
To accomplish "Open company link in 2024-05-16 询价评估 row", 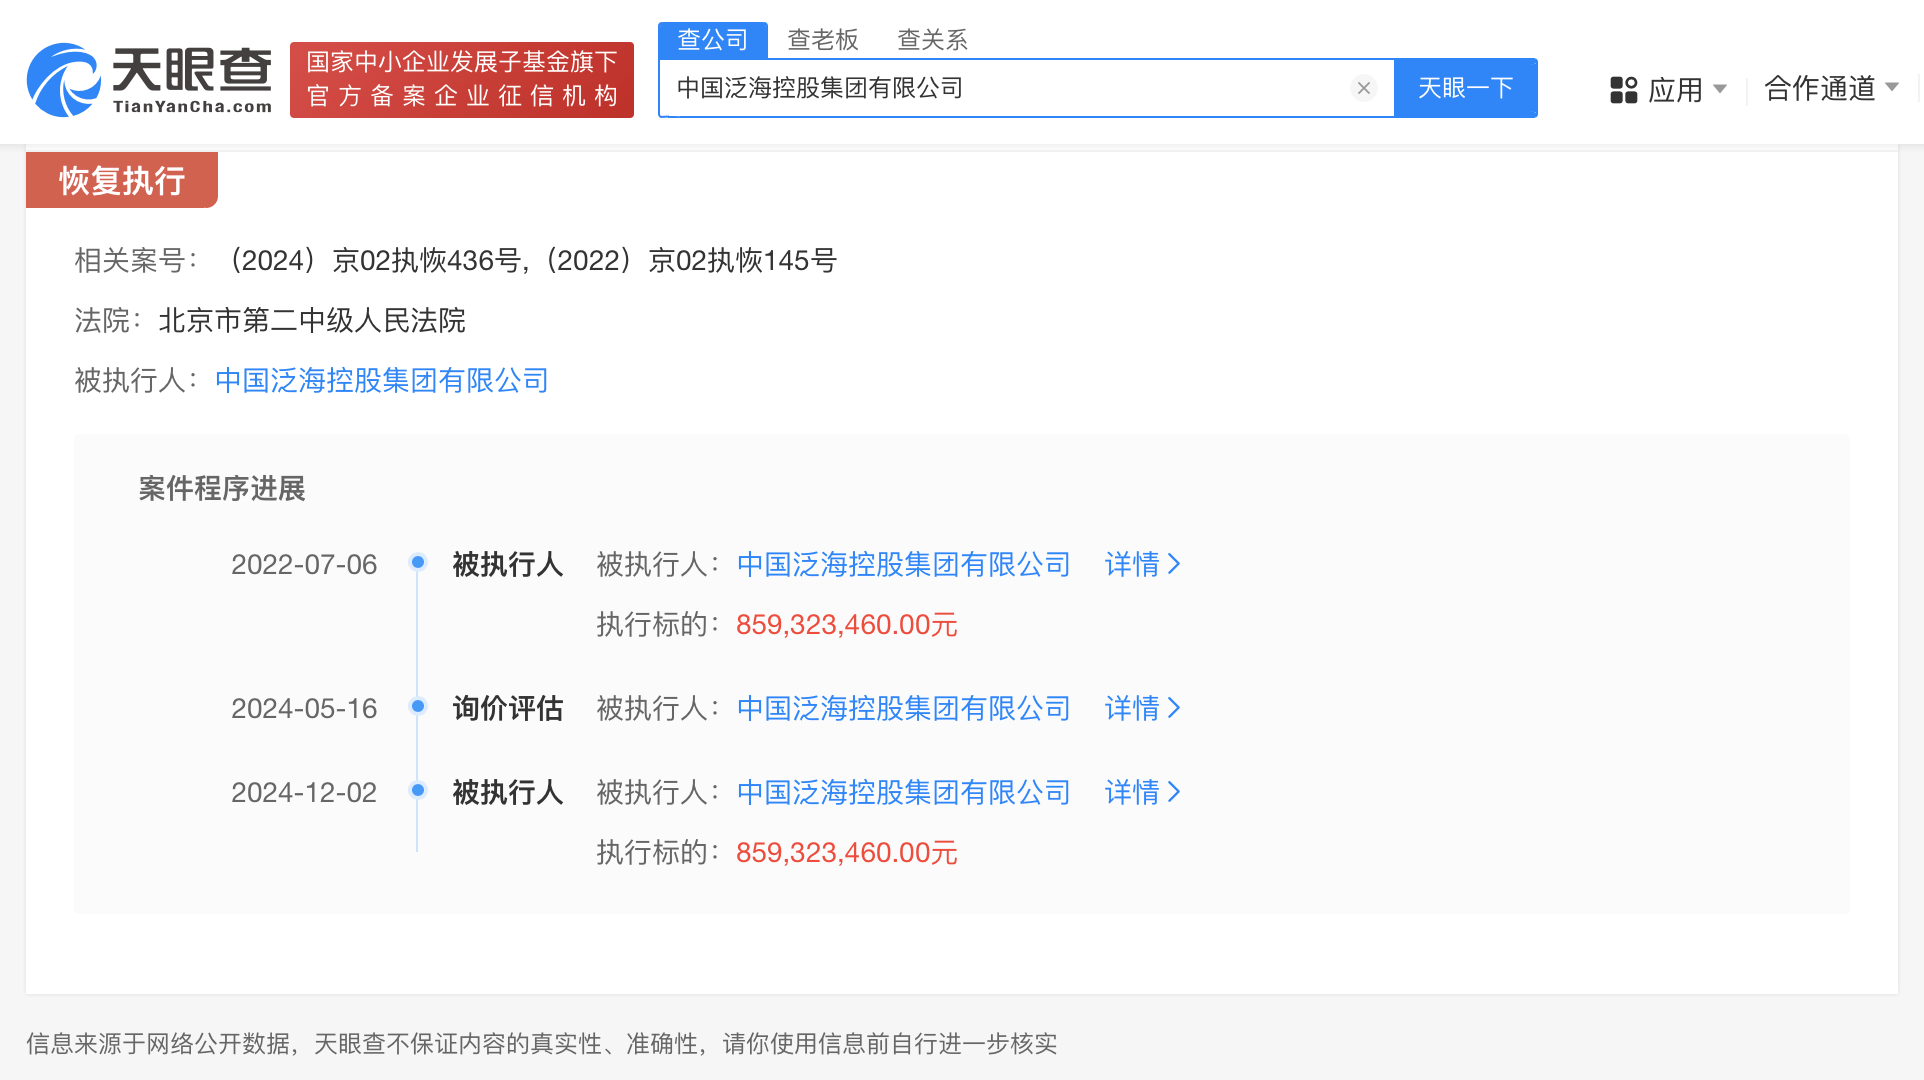I will pos(904,709).
